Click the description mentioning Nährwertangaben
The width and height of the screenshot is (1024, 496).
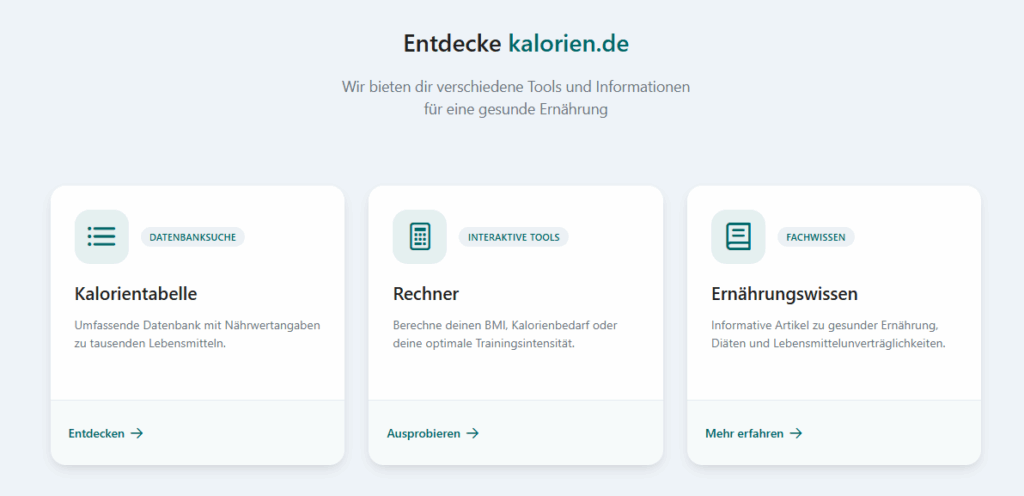coord(197,333)
